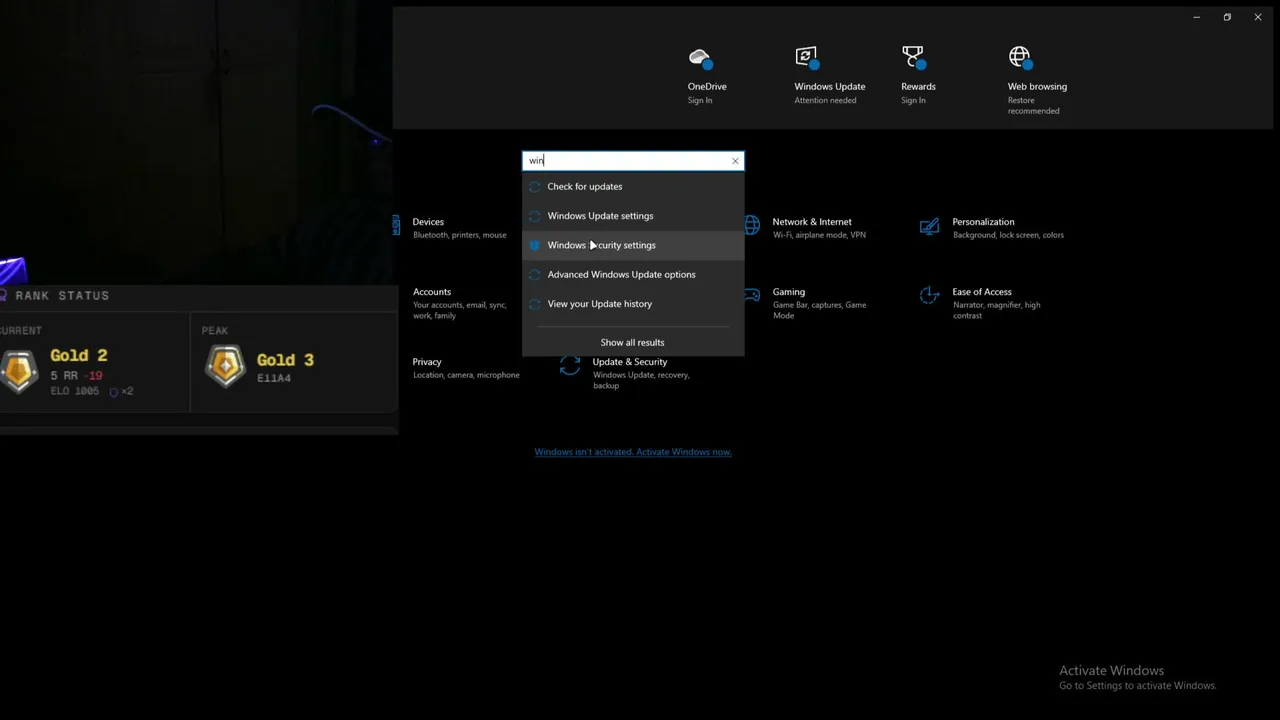Viewport: 1280px width, 720px height.
Task: Click the Windows Security settings shield icon
Action: coord(534,245)
